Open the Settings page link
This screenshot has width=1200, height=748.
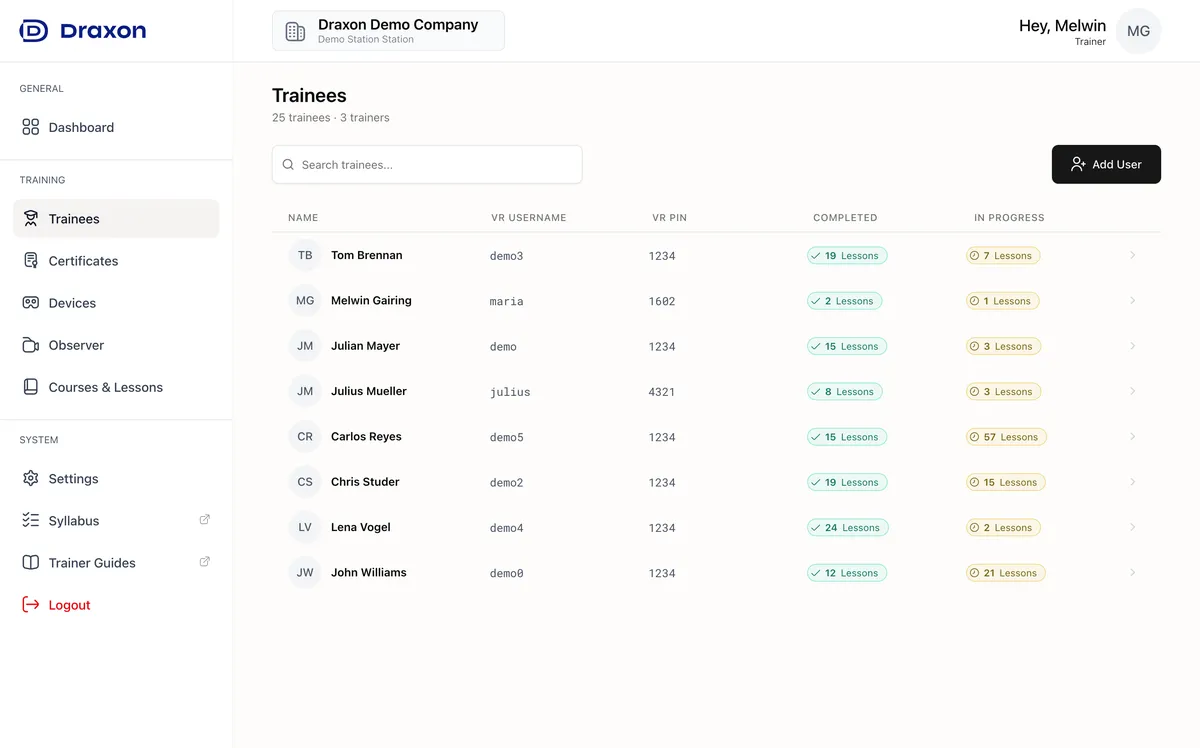[116, 479]
